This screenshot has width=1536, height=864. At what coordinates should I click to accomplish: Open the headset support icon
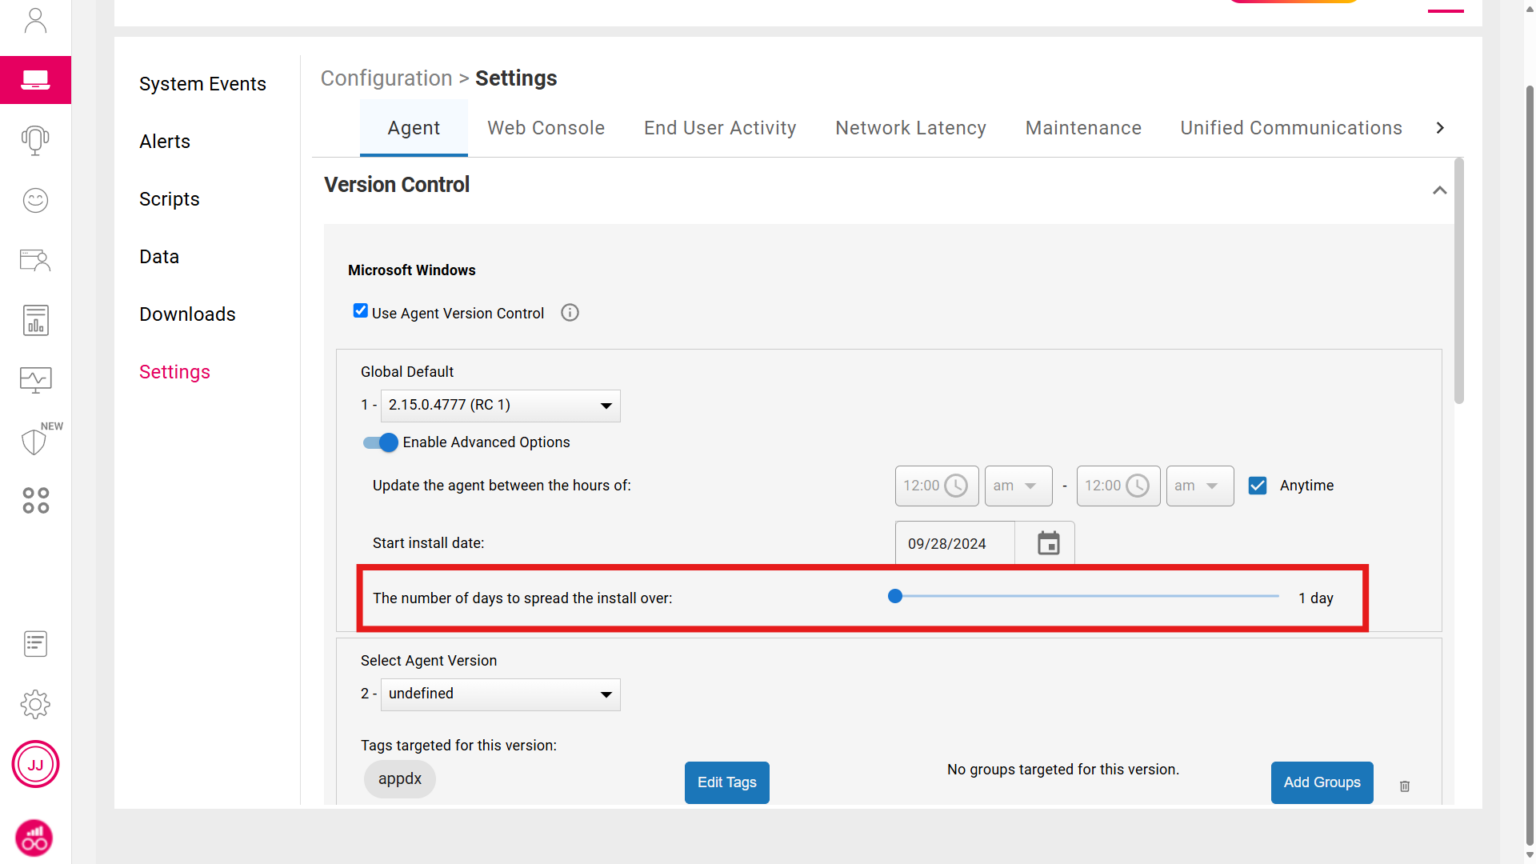pos(36,140)
